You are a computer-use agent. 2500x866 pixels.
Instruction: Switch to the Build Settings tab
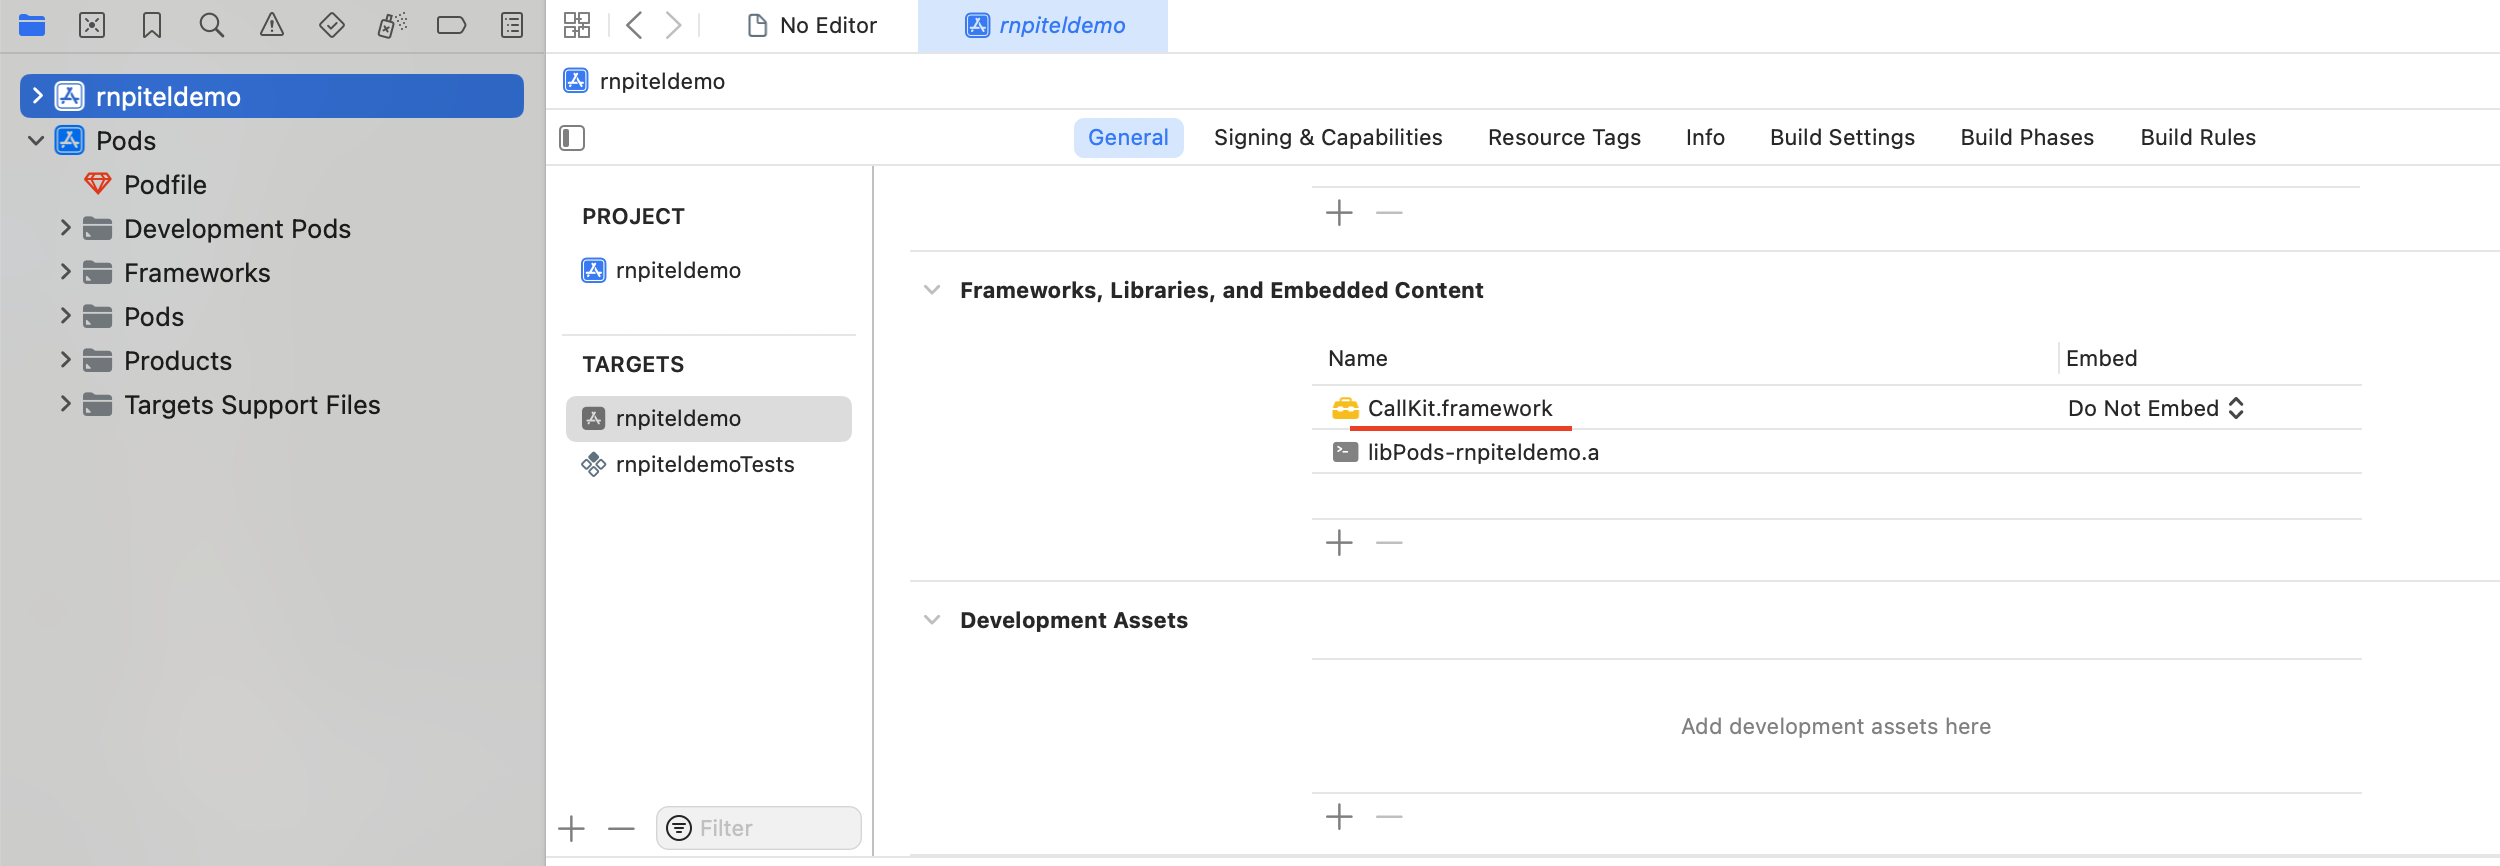tap(1842, 138)
